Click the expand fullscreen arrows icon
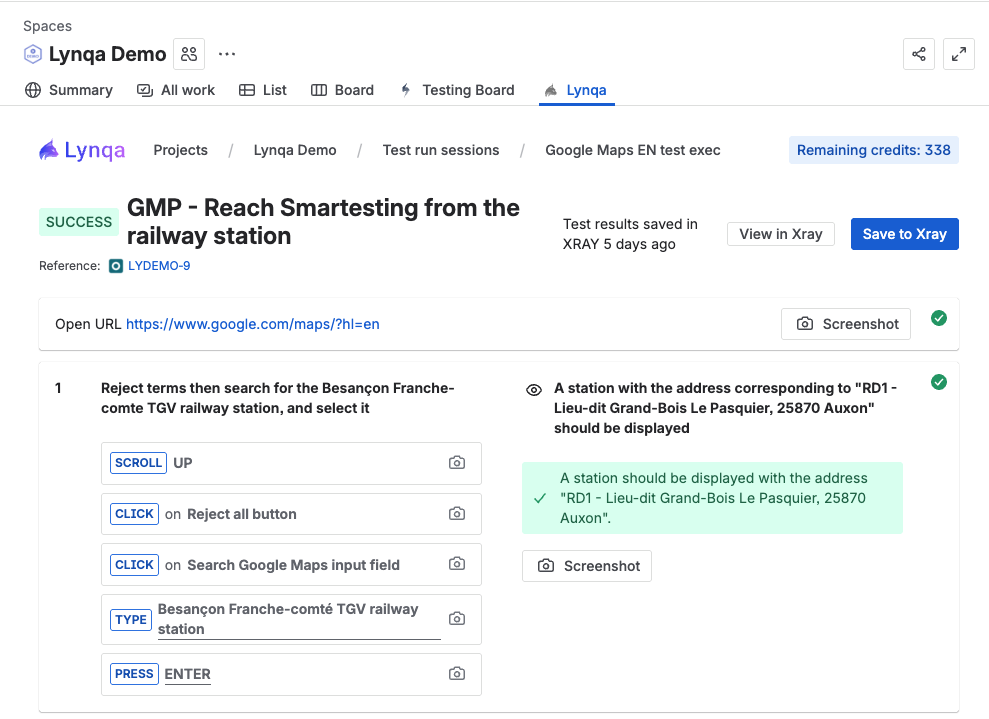 click(x=959, y=54)
